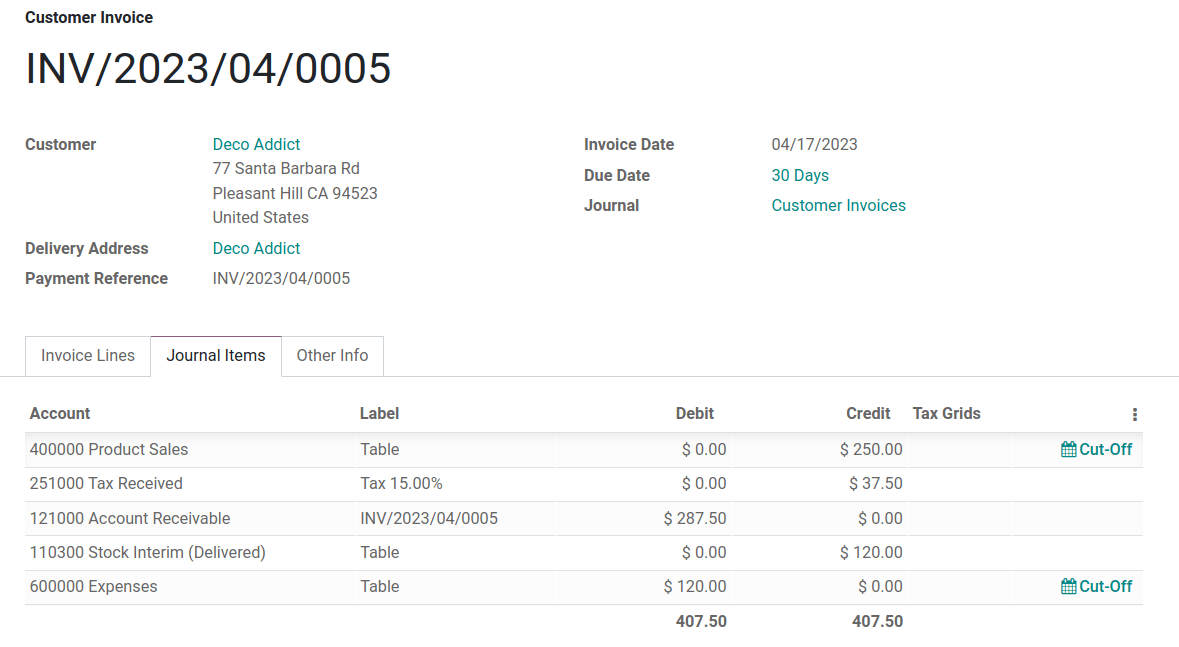This screenshot has width=1179, height=647.
Task: Click the invoice title INV/2023/04/0005
Action: (208, 69)
